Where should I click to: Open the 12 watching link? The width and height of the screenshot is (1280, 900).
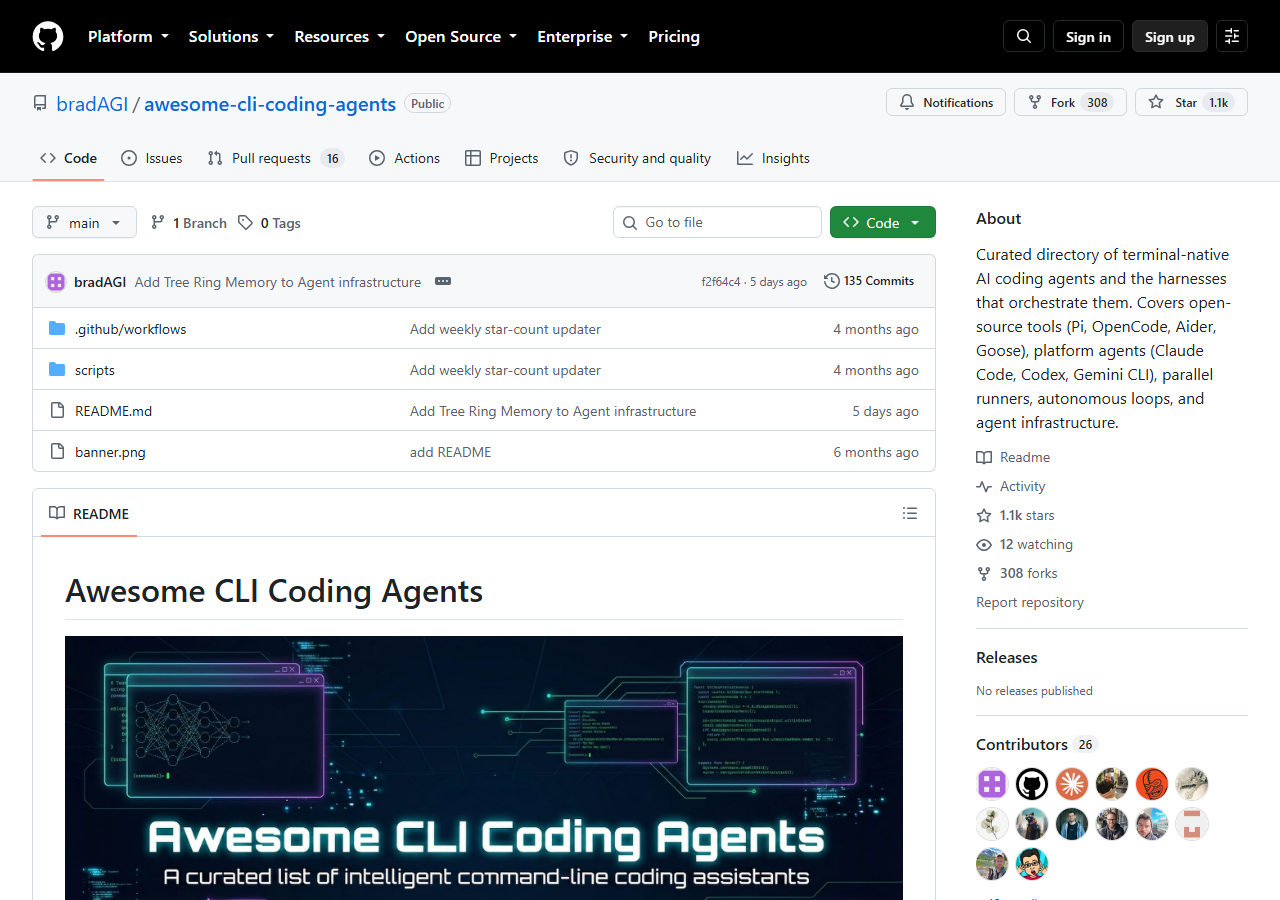[1024, 544]
